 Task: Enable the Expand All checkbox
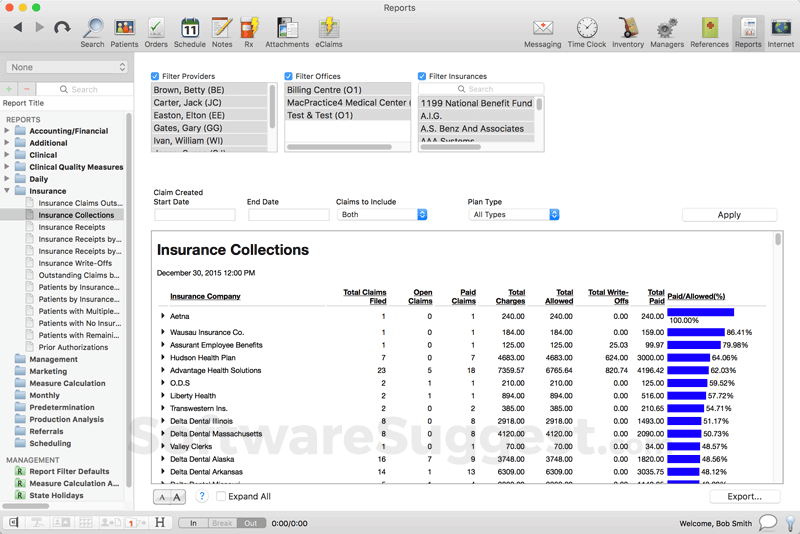221,496
